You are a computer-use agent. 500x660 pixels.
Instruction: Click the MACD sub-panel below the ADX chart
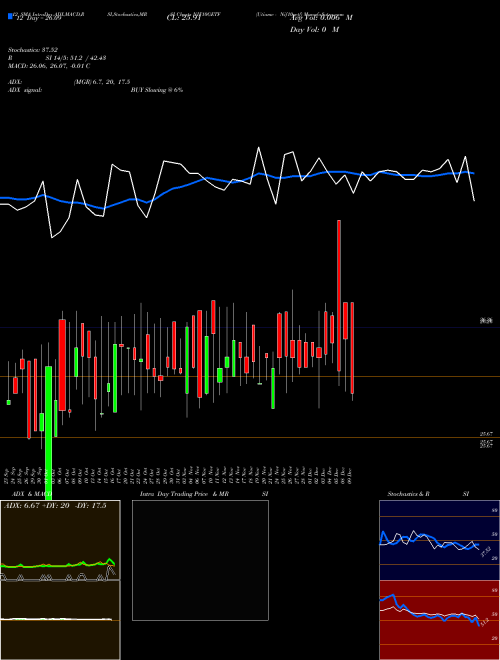click(x=60, y=620)
